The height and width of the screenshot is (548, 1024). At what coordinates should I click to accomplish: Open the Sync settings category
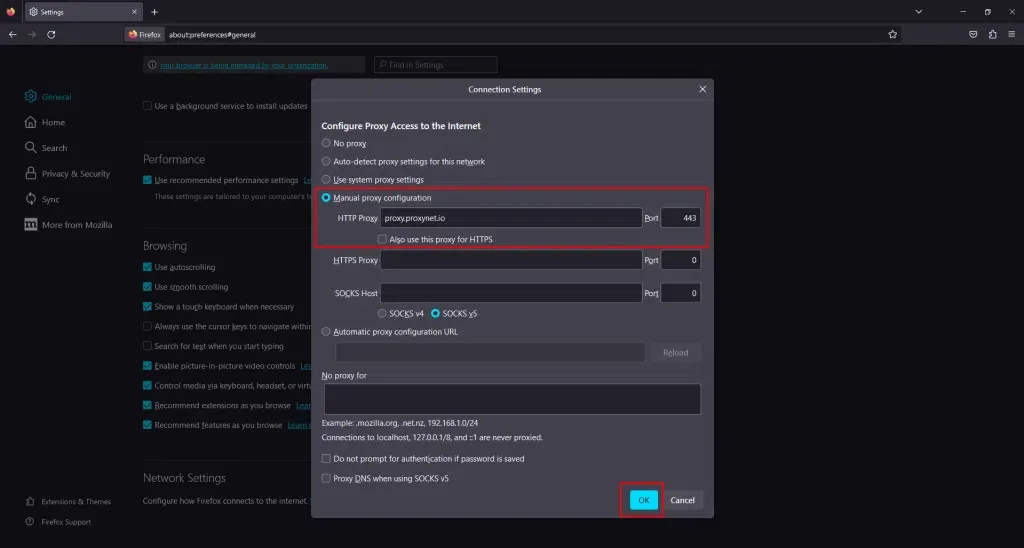click(42, 199)
